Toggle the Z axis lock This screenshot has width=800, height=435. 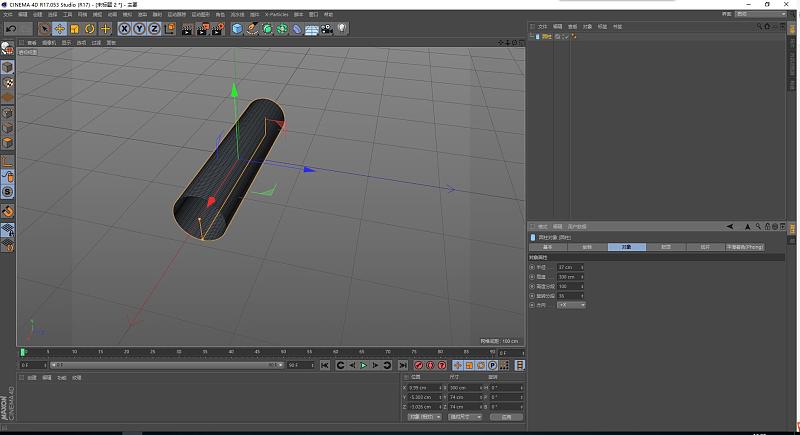[155, 29]
